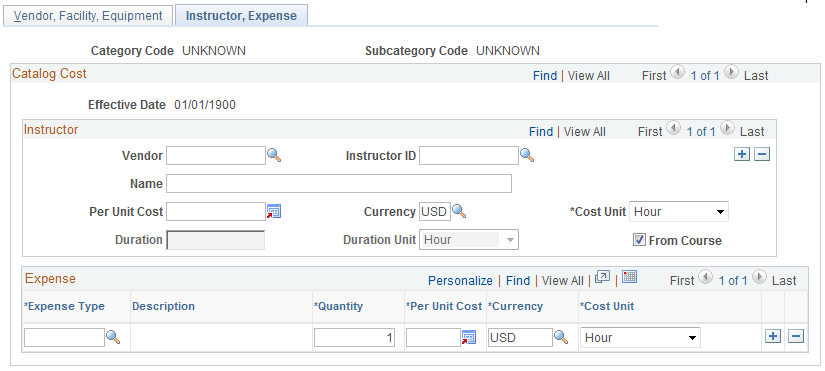Sort by Expense Currency column header
Viewport: 825px width, 371px height.
[x=515, y=306]
